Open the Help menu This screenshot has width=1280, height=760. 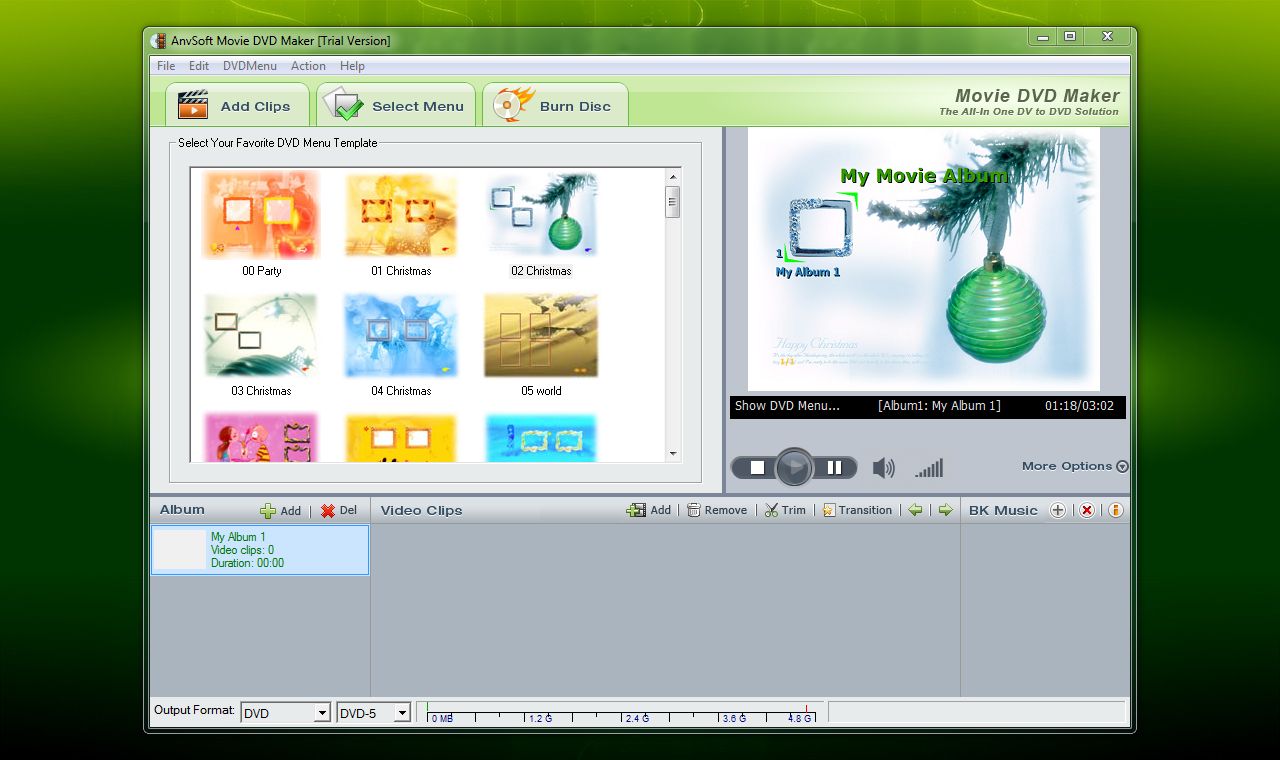tap(352, 66)
